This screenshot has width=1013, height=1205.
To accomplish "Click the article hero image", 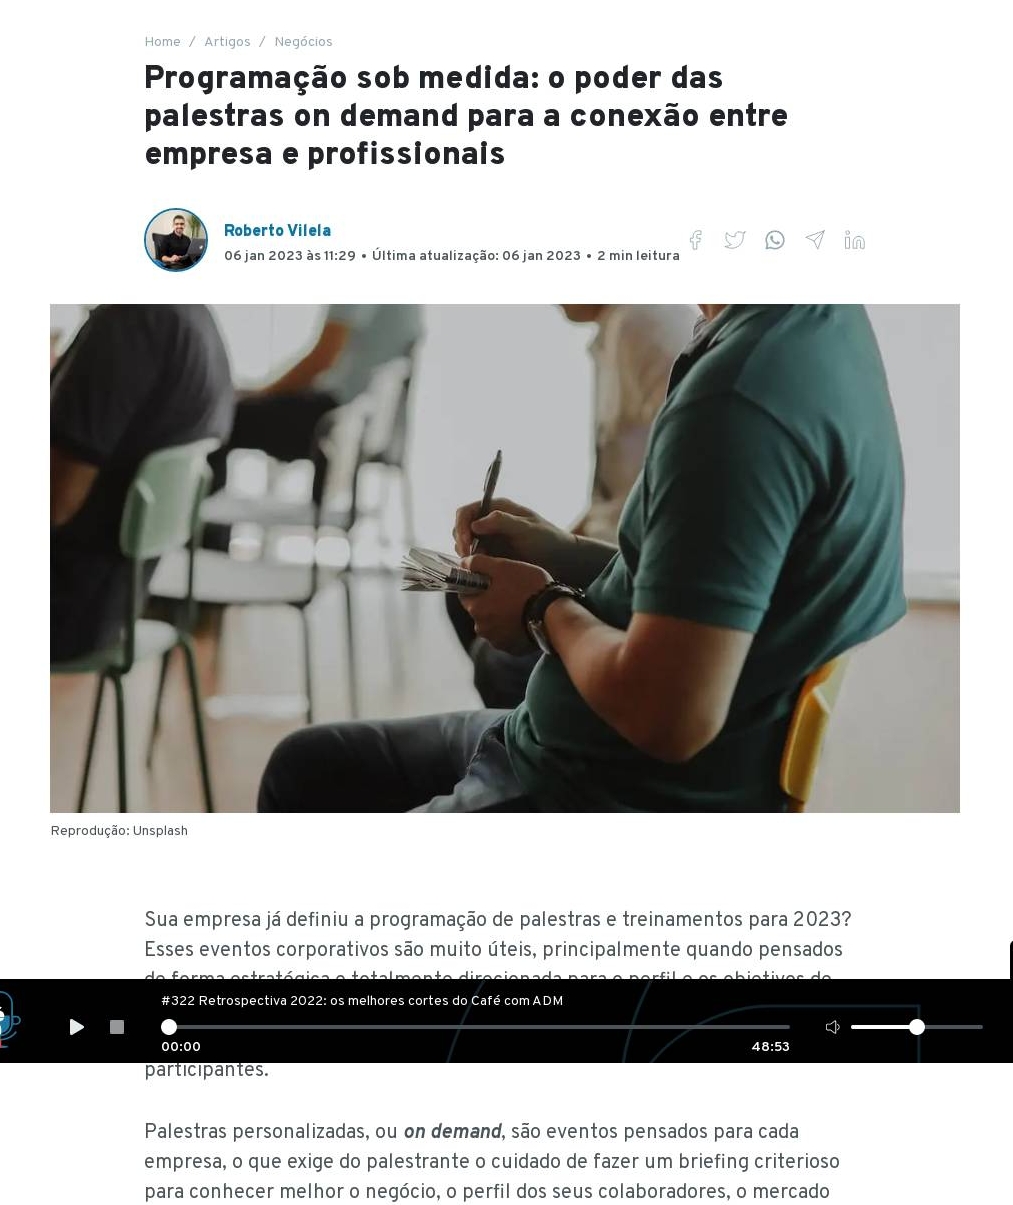I will [x=505, y=558].
